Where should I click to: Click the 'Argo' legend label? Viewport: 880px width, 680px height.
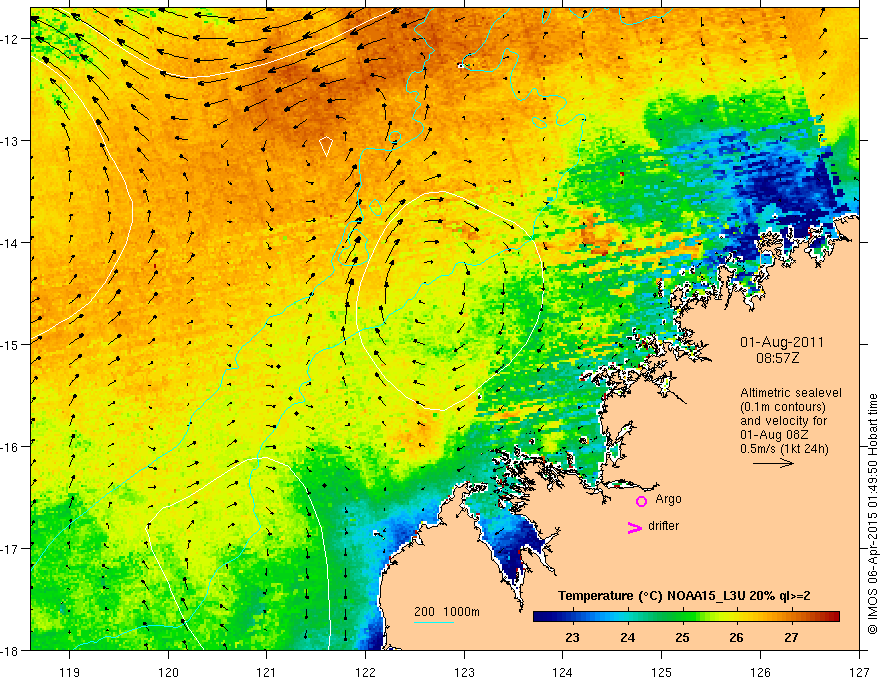coord(668,499)
